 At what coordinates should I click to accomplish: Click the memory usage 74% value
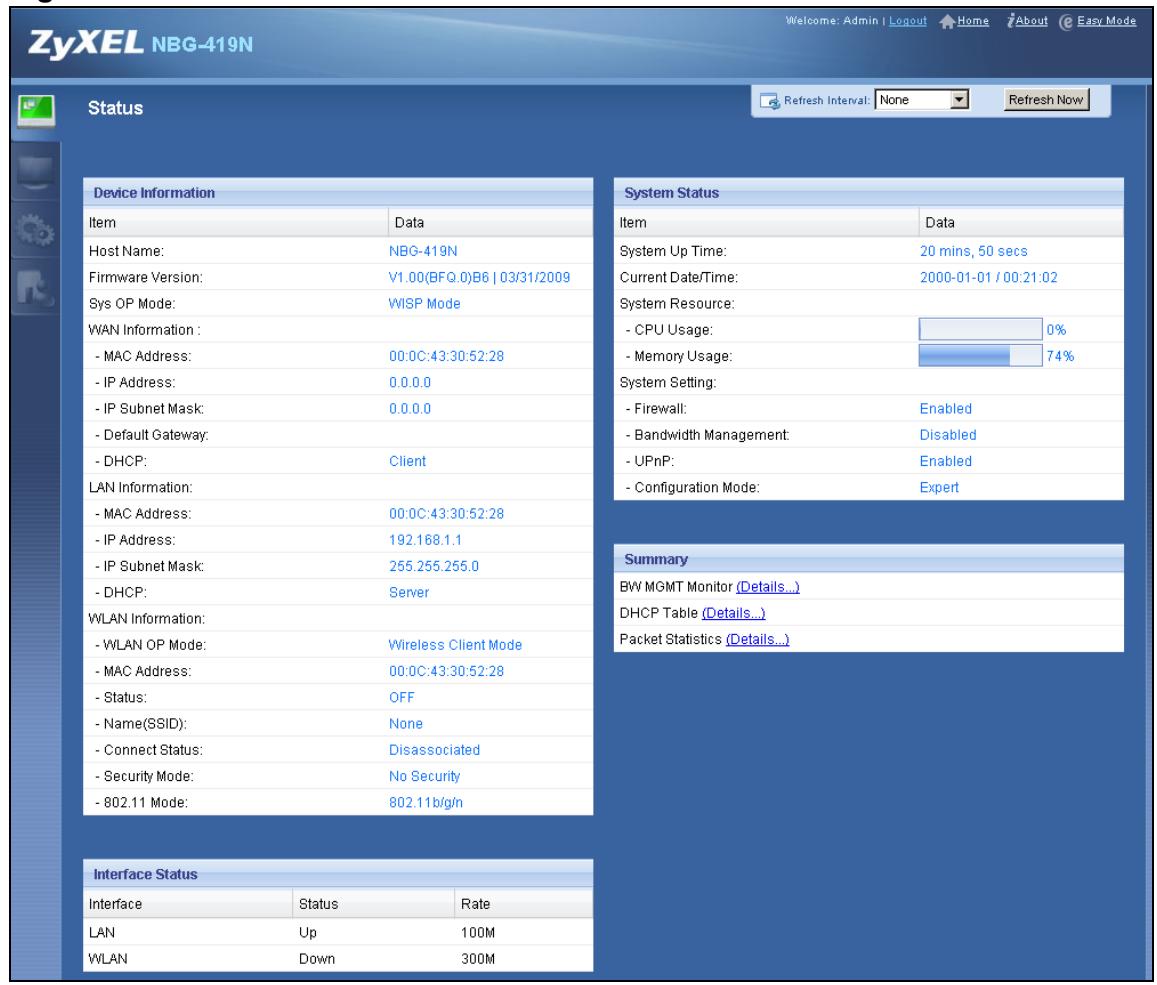(x=1060, y=356)
